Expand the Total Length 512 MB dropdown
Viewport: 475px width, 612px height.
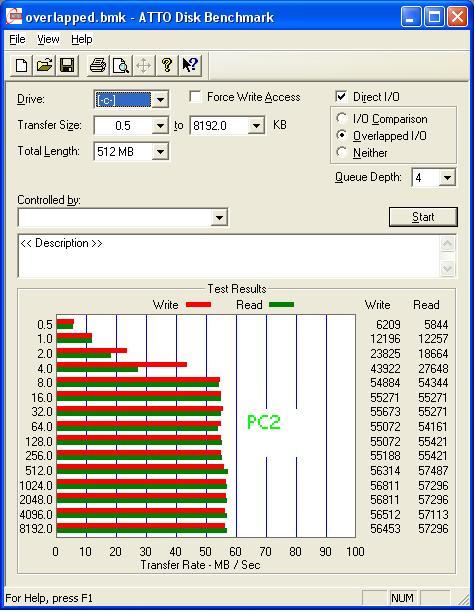pyautogui.click(x=160, y=151)
